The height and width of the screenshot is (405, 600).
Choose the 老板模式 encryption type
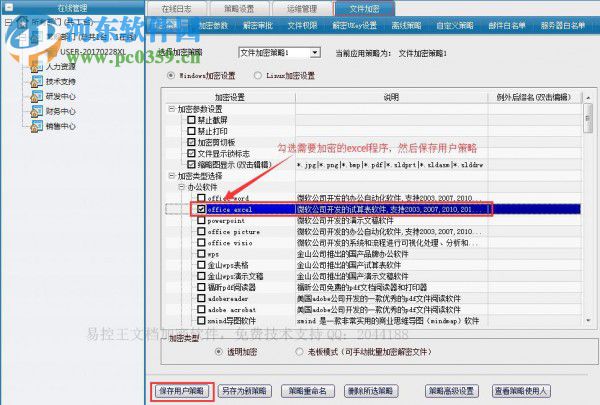pyautogui.click(x=299, y=351)
